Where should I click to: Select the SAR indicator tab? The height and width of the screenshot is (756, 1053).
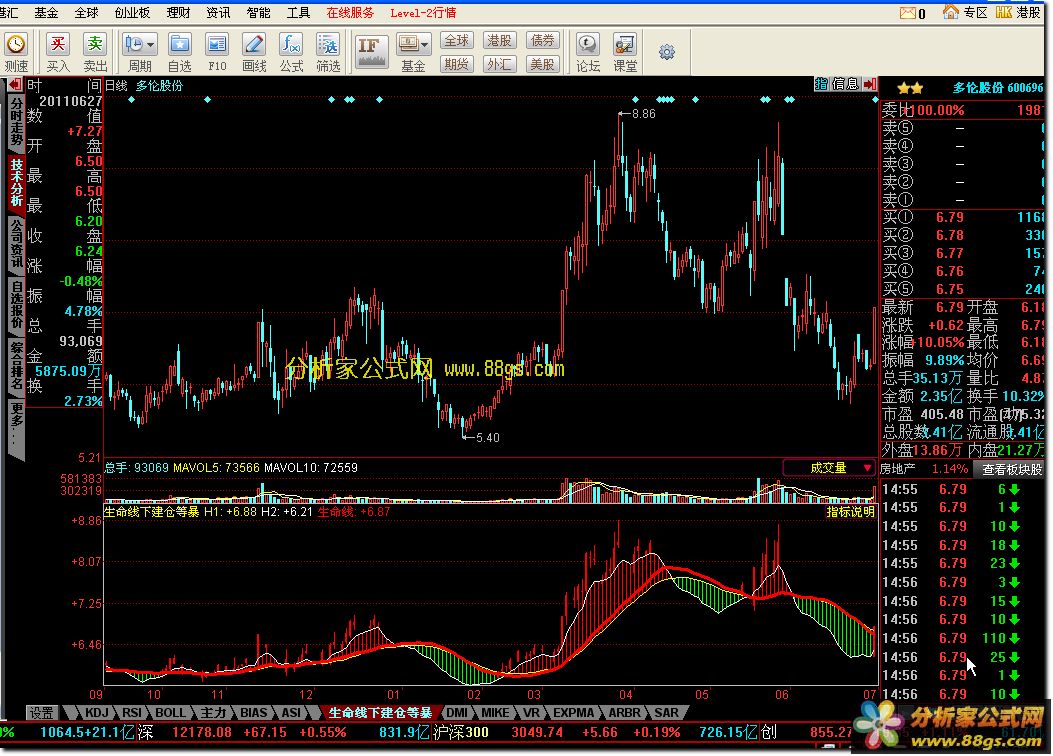(666, 712)
